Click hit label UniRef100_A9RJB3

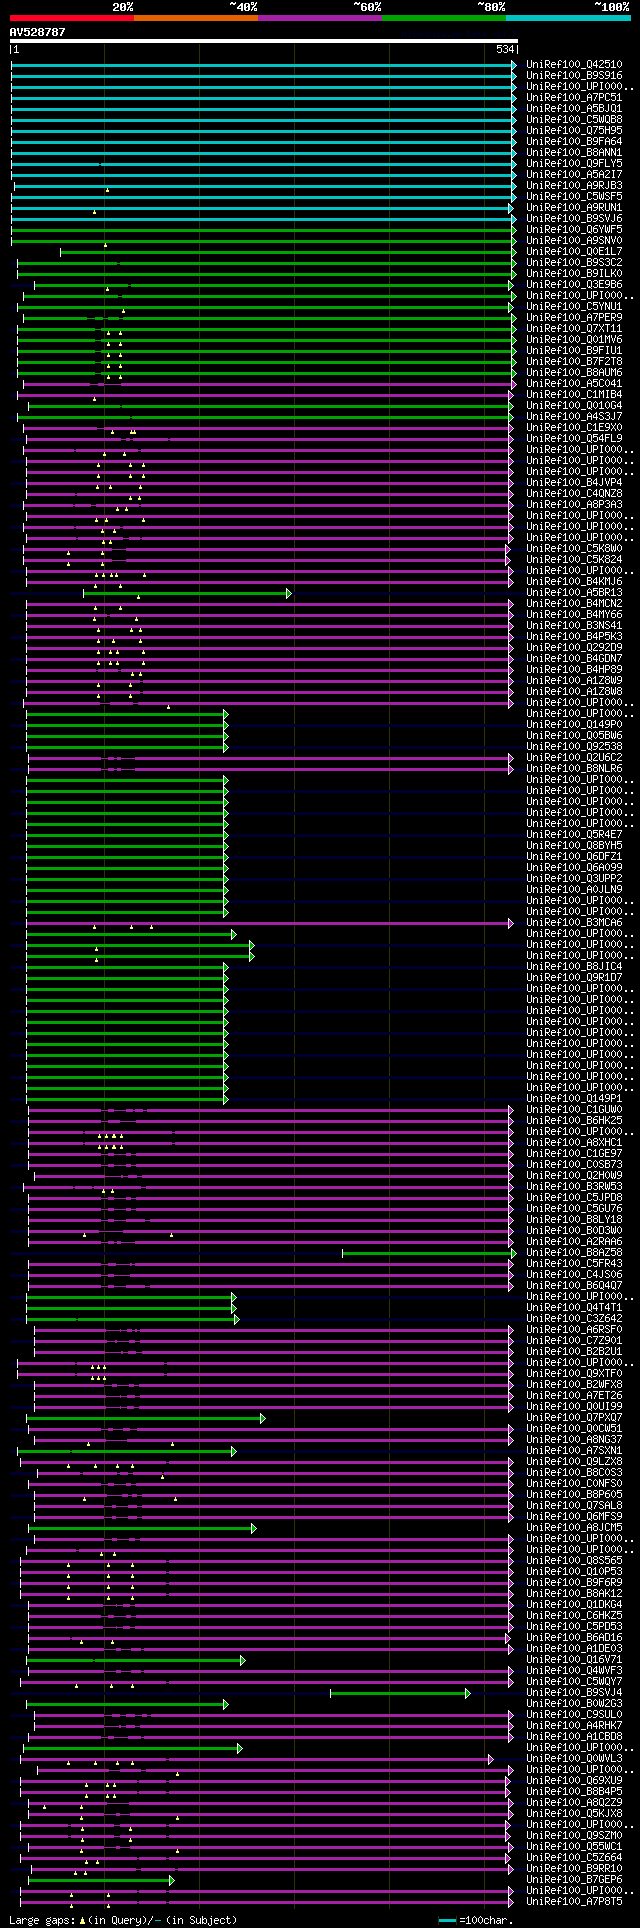coord(576,186)
